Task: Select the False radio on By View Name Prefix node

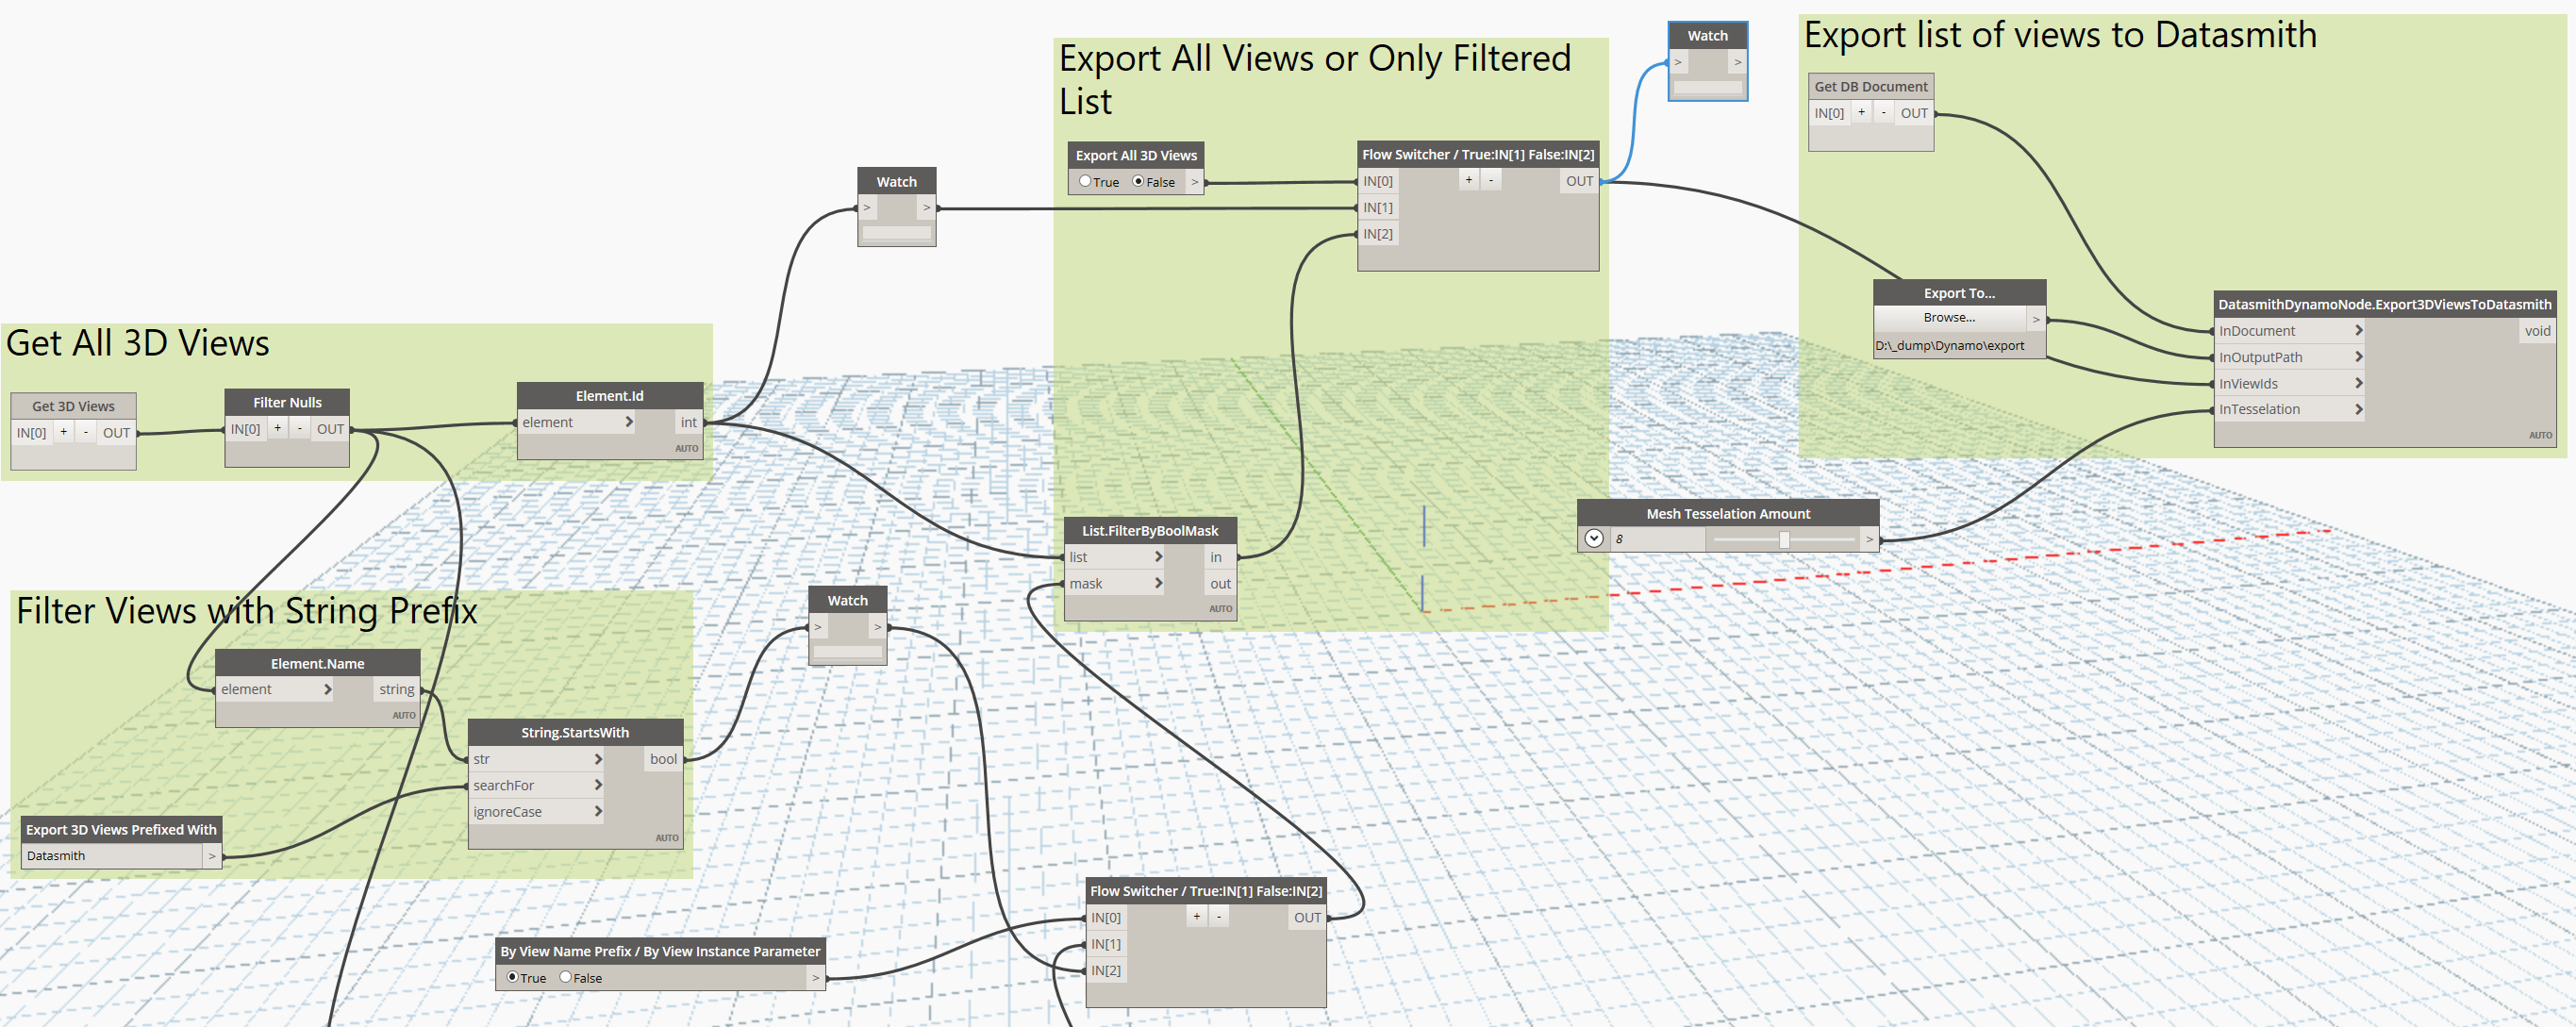Action: coord(566,977)
